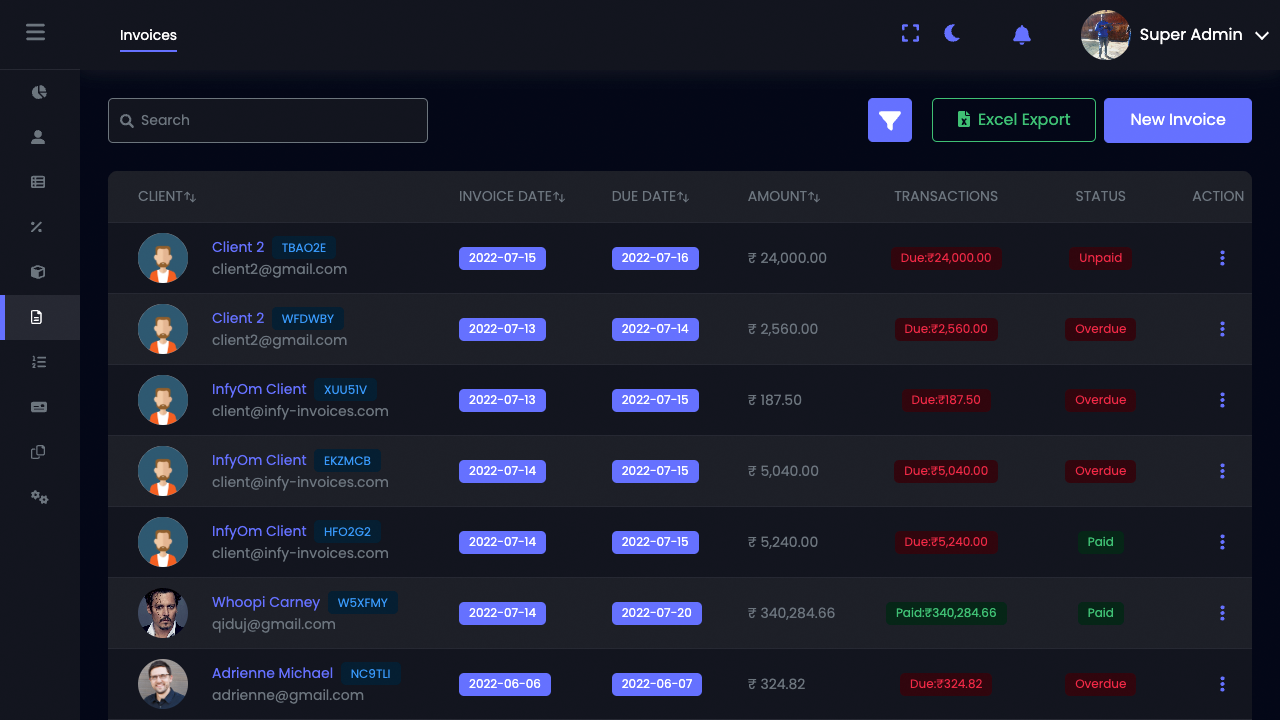Open the navigation menu via hamburger icon
1280x720 pixels.
[x=36, y=31]
